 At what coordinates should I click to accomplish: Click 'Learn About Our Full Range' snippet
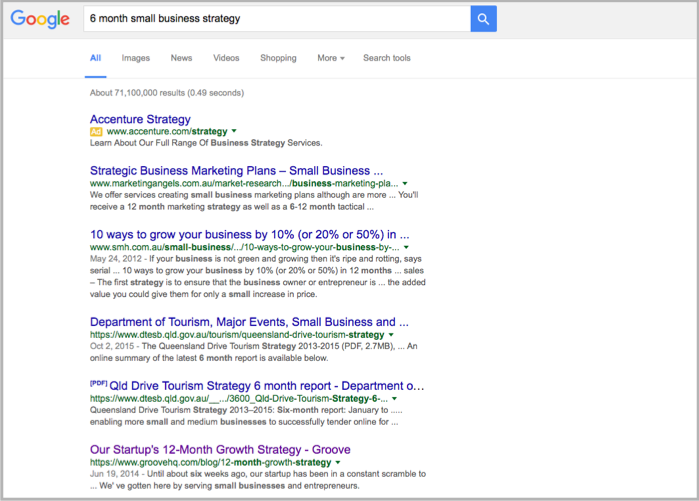click(x=206, y=143)
